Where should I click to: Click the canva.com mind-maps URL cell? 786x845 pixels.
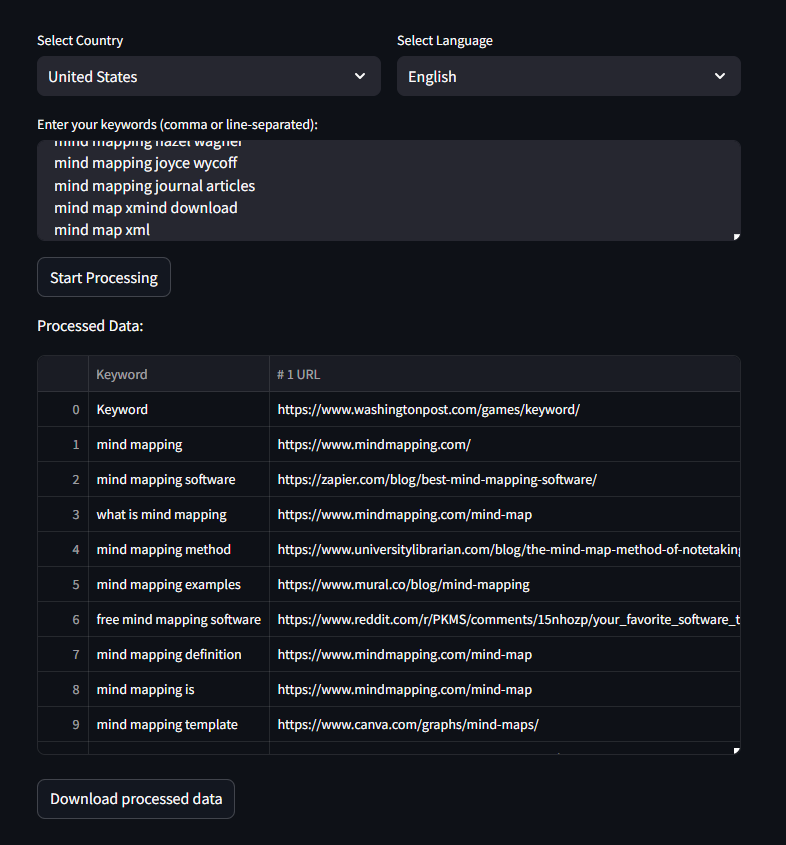tap(408, 724)
